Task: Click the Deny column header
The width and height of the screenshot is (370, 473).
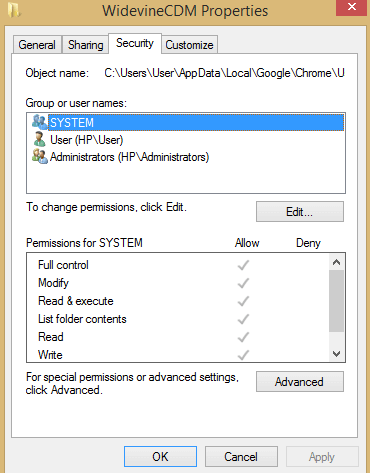Action: pyautogui.click(x=308, y=243)
